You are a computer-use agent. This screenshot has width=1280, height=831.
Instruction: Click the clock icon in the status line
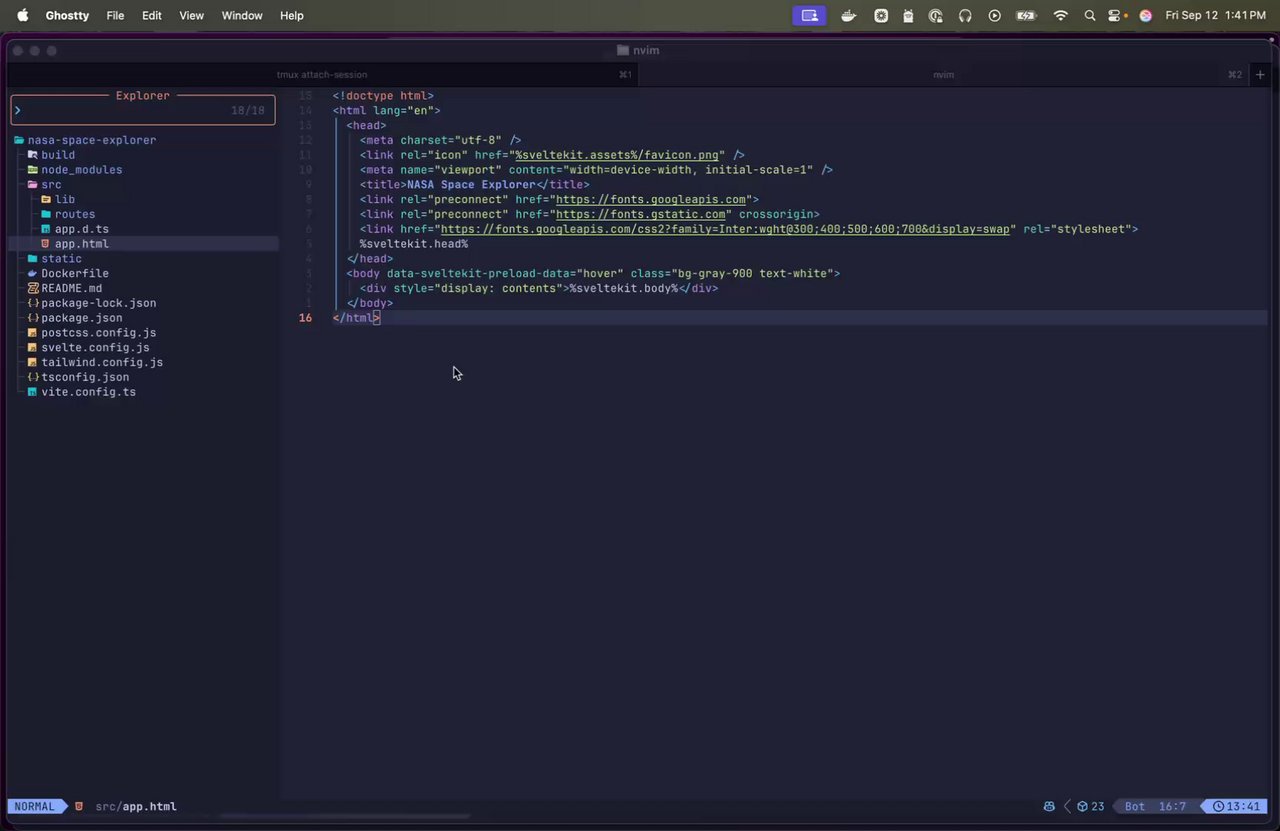pyautogui.click(x=1218, y=806)
